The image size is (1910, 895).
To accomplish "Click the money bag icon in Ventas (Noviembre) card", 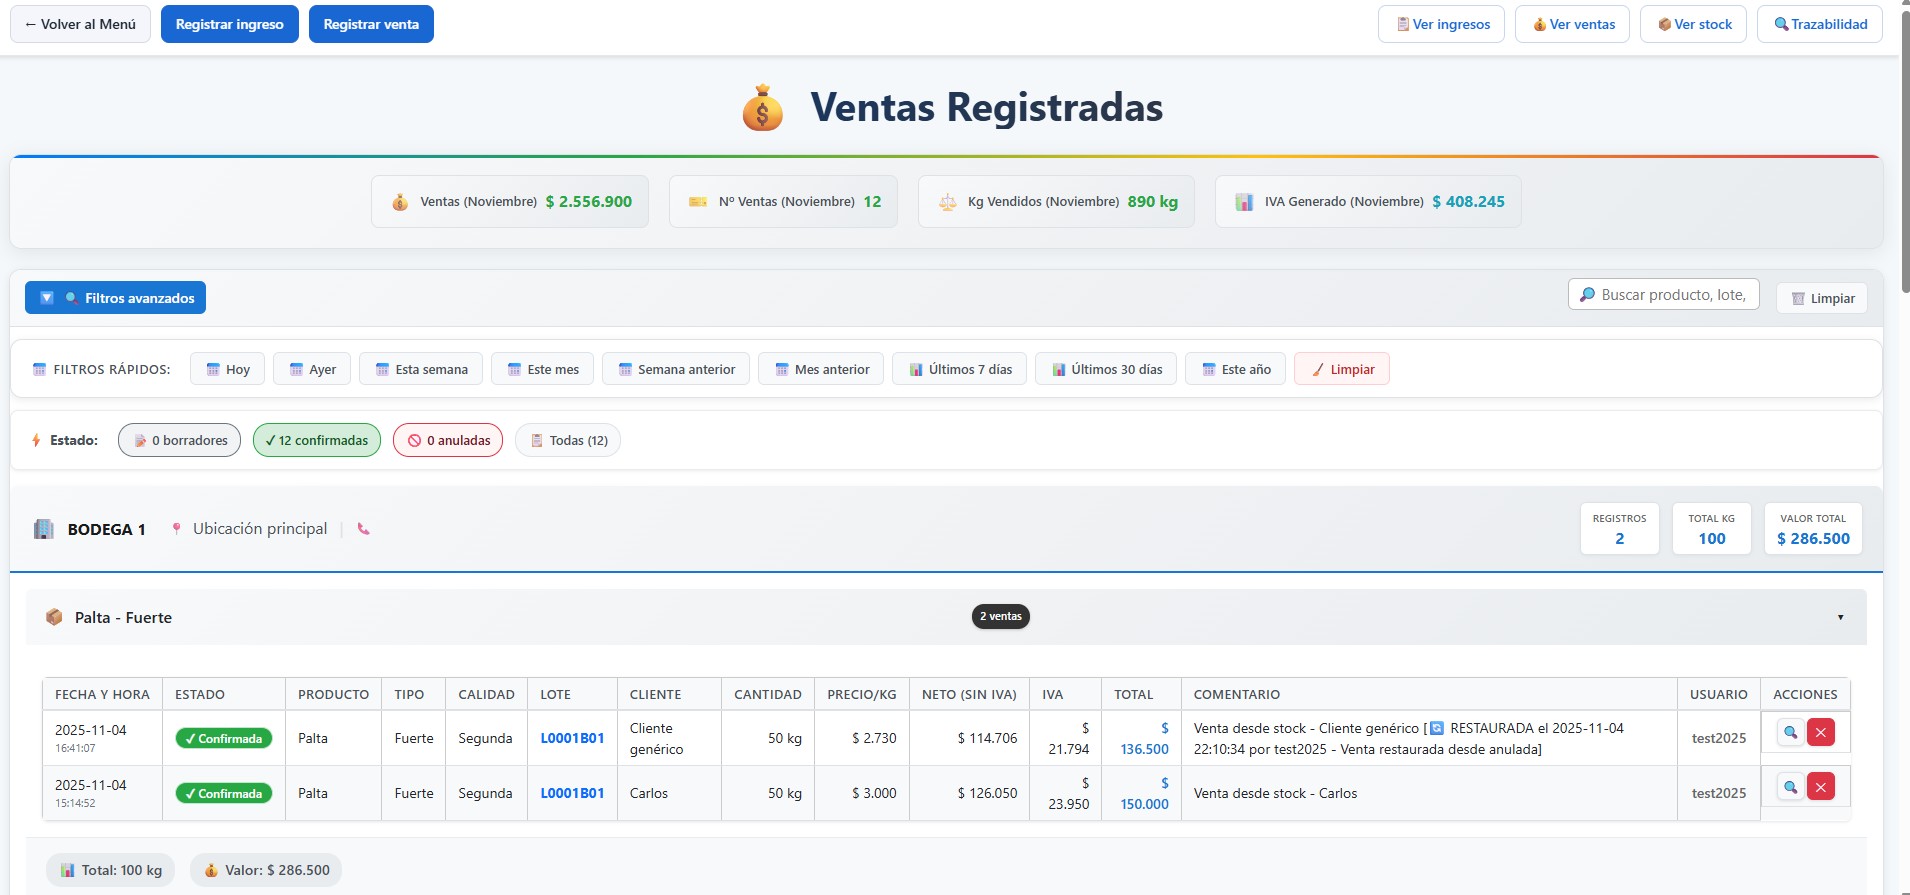I will [x=400, y=202].
